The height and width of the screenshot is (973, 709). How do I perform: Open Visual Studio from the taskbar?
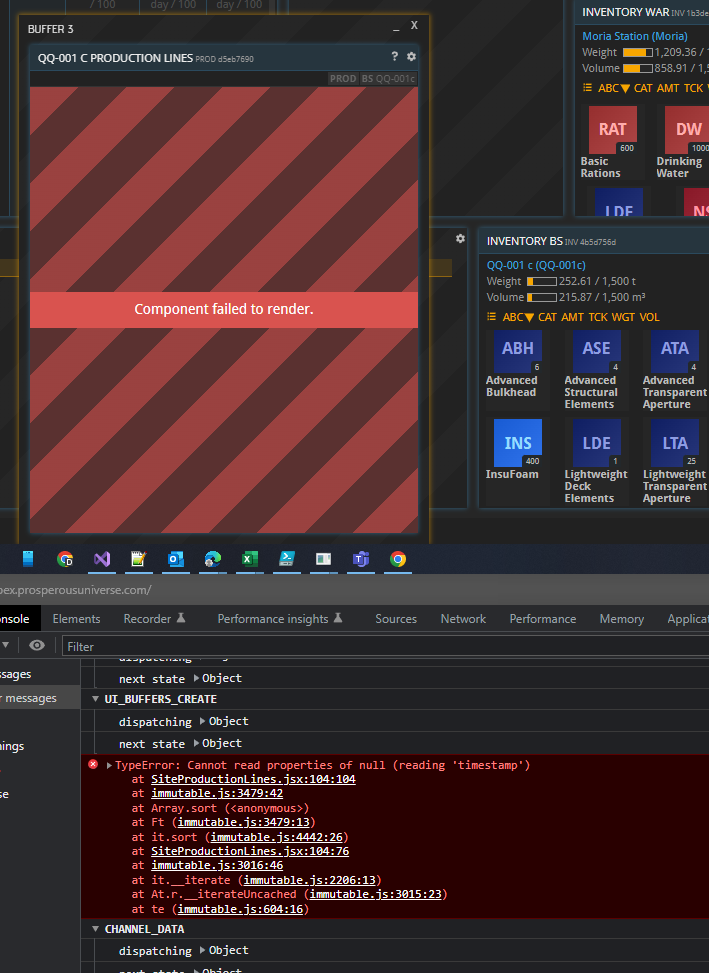[x=102, y=559]
